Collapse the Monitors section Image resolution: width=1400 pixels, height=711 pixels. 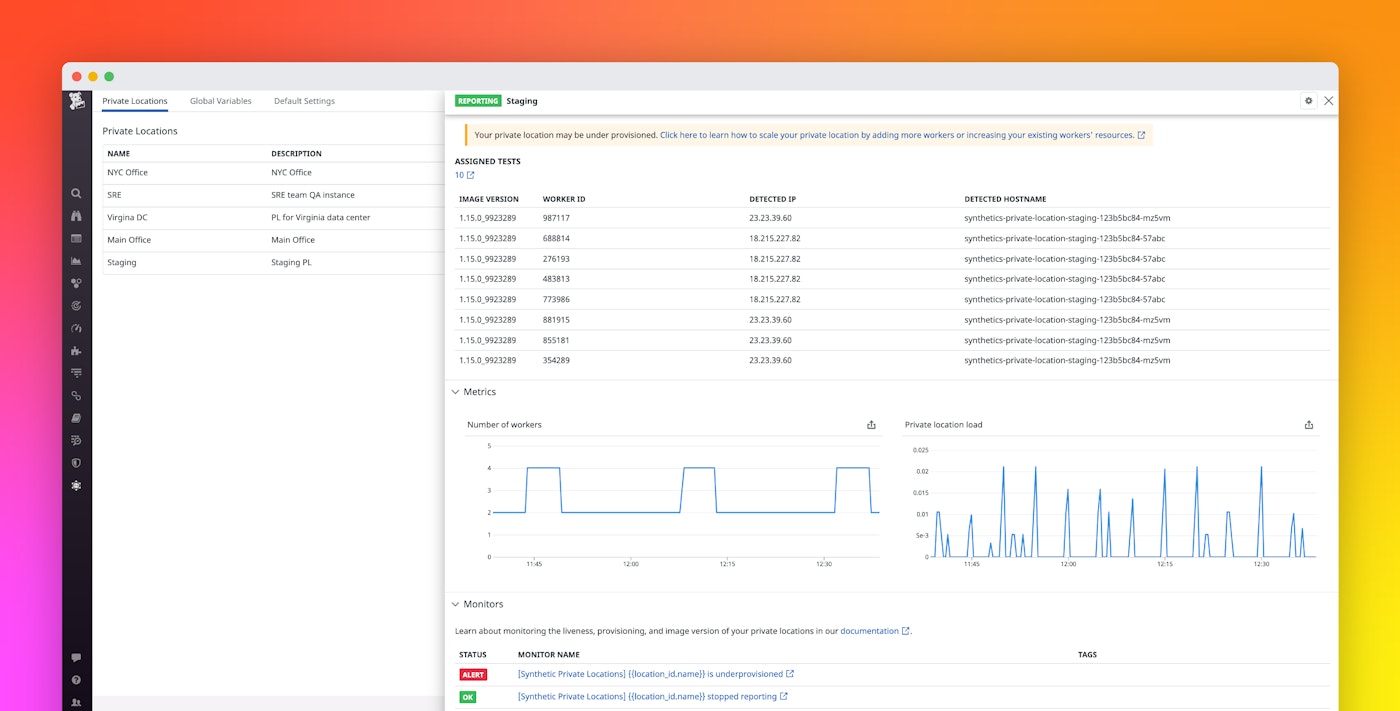click(x=456, y=603)
